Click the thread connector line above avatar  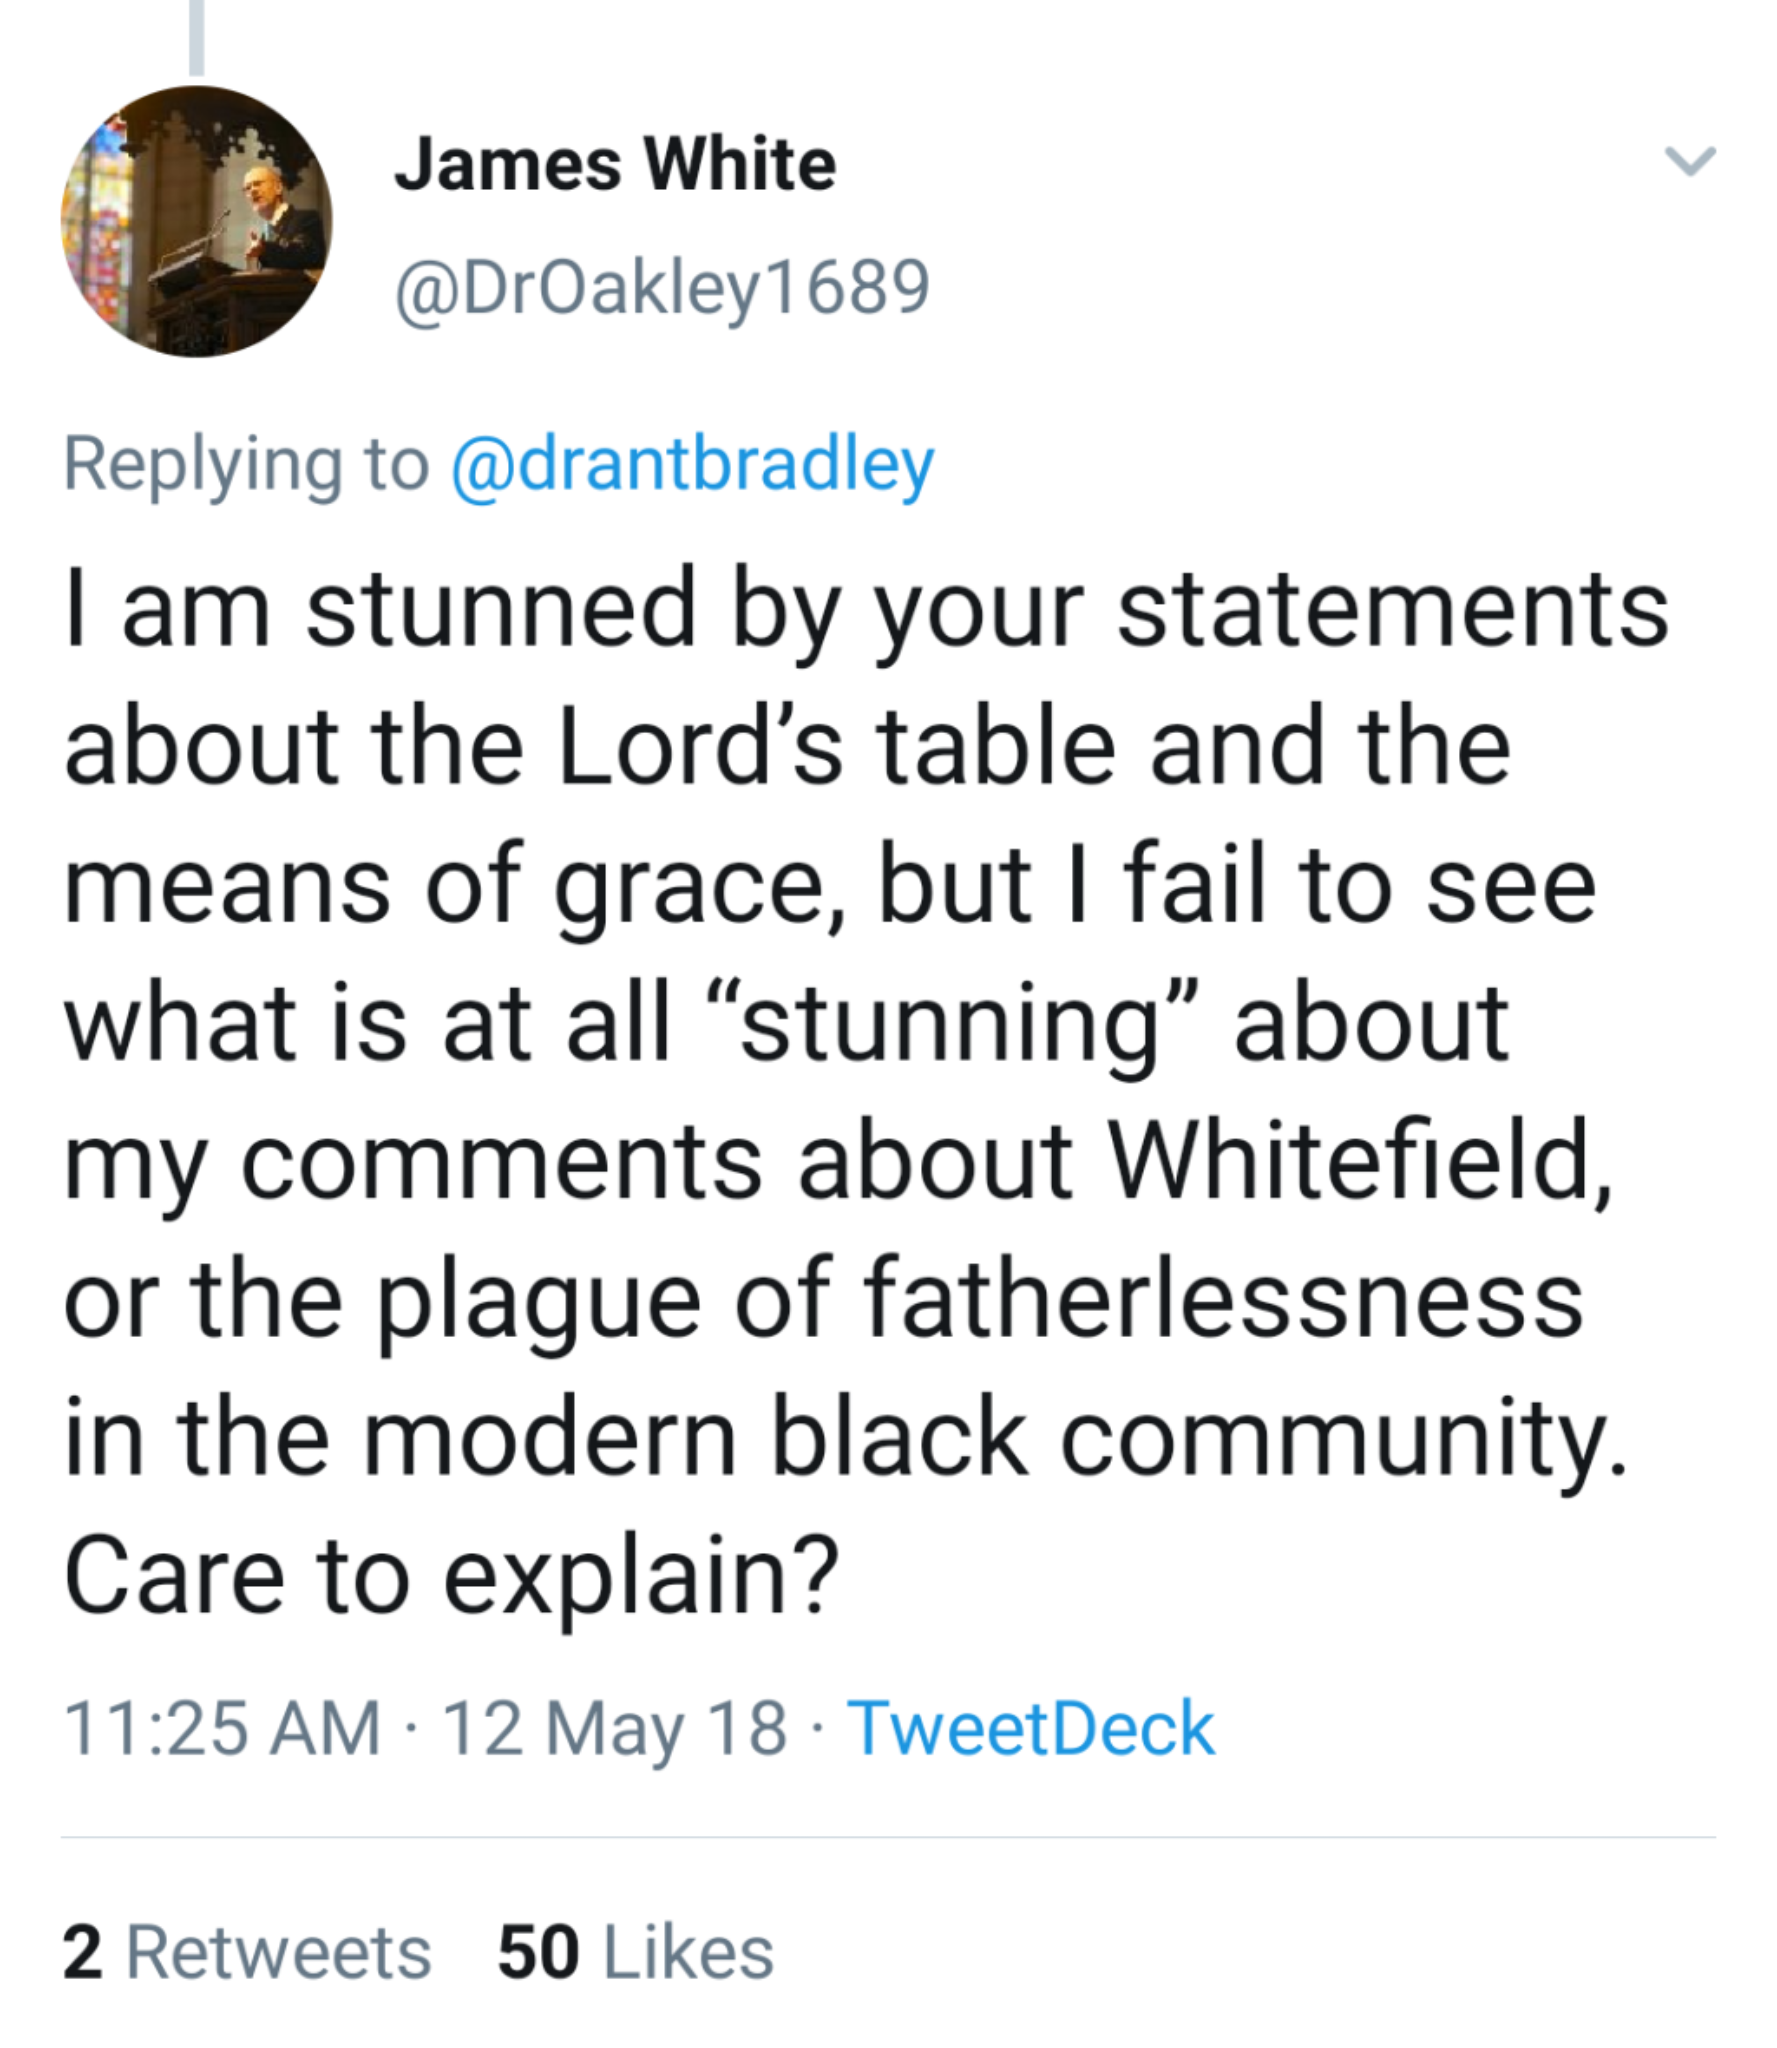pos(197,38)
